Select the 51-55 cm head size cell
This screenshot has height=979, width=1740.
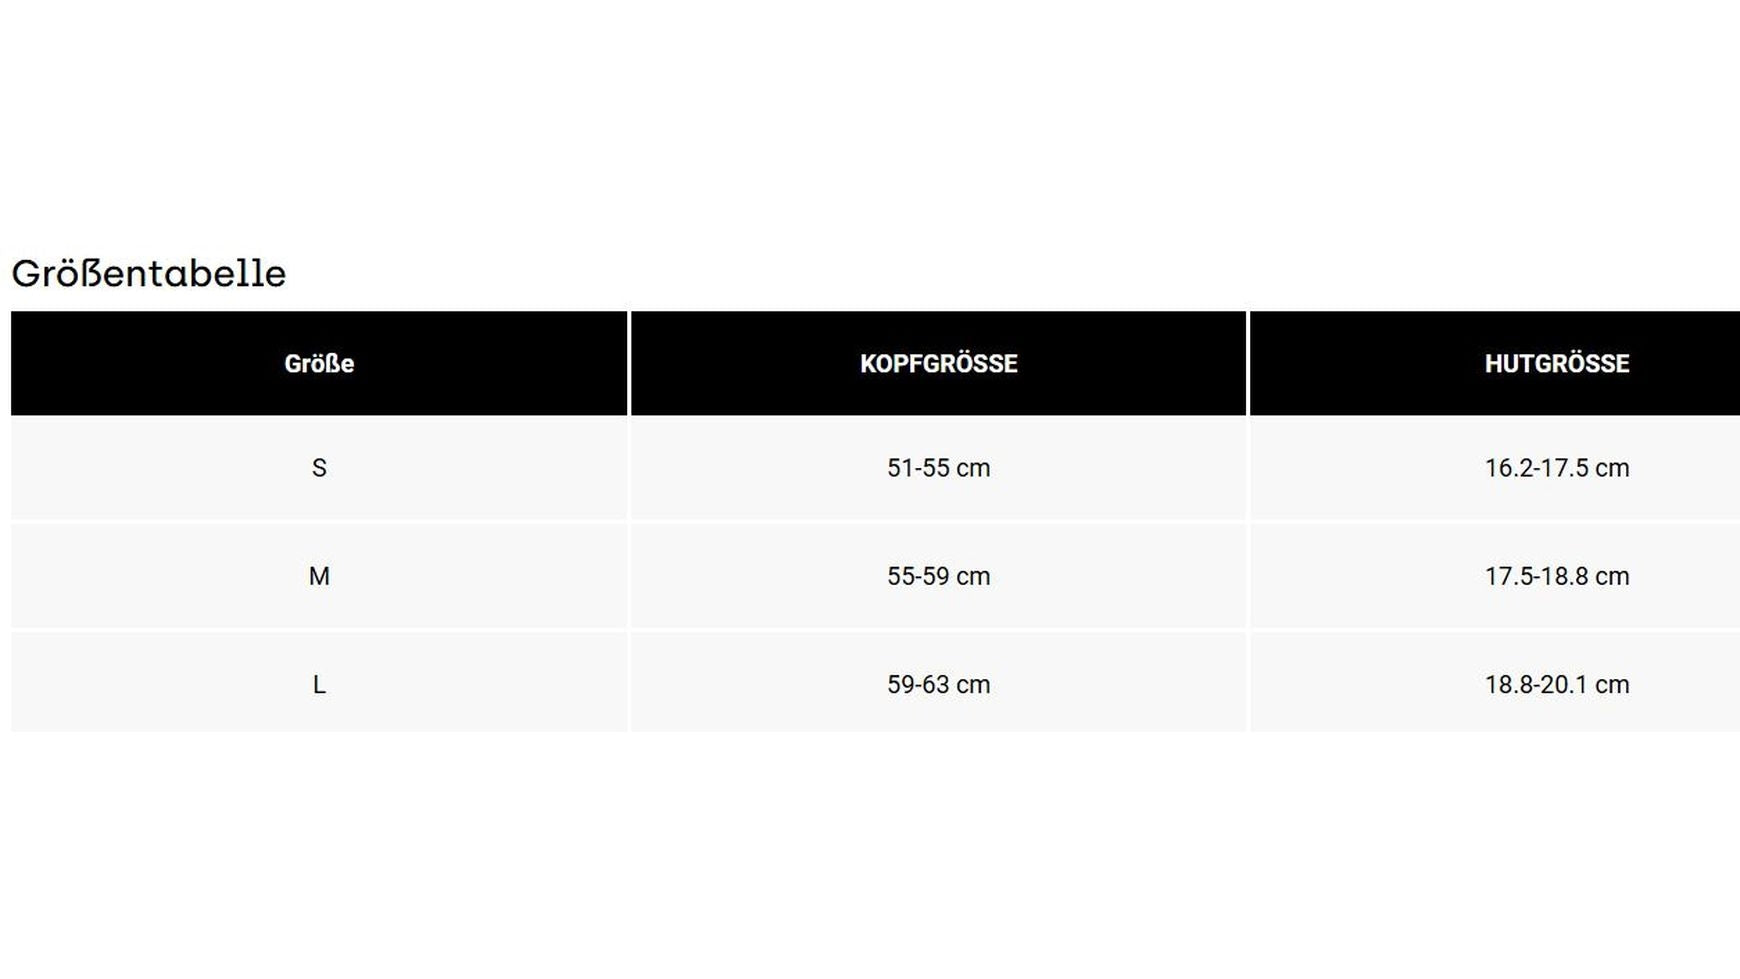[938, 468]
